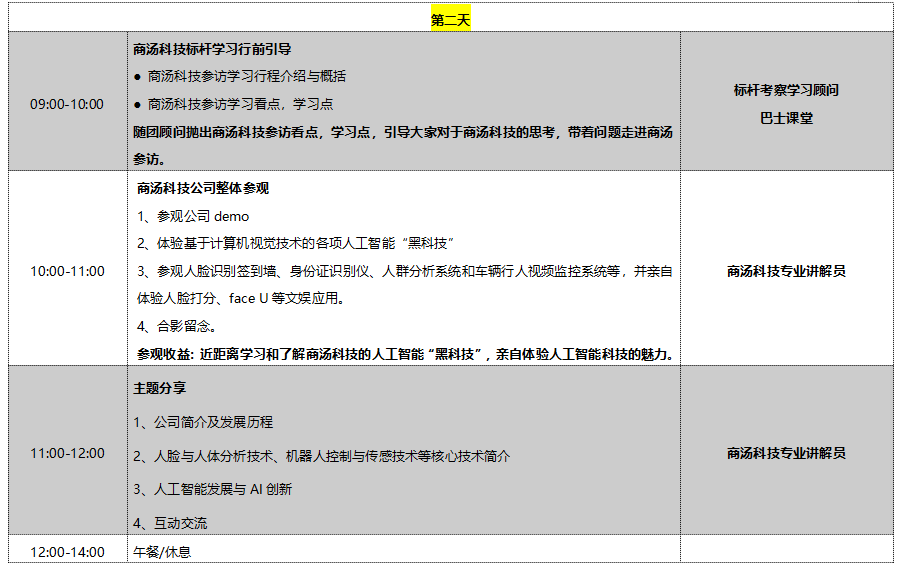Click the 商汤科技公司整体参观 title
This screenshot has height=568, width=902.
pos(203,188)
